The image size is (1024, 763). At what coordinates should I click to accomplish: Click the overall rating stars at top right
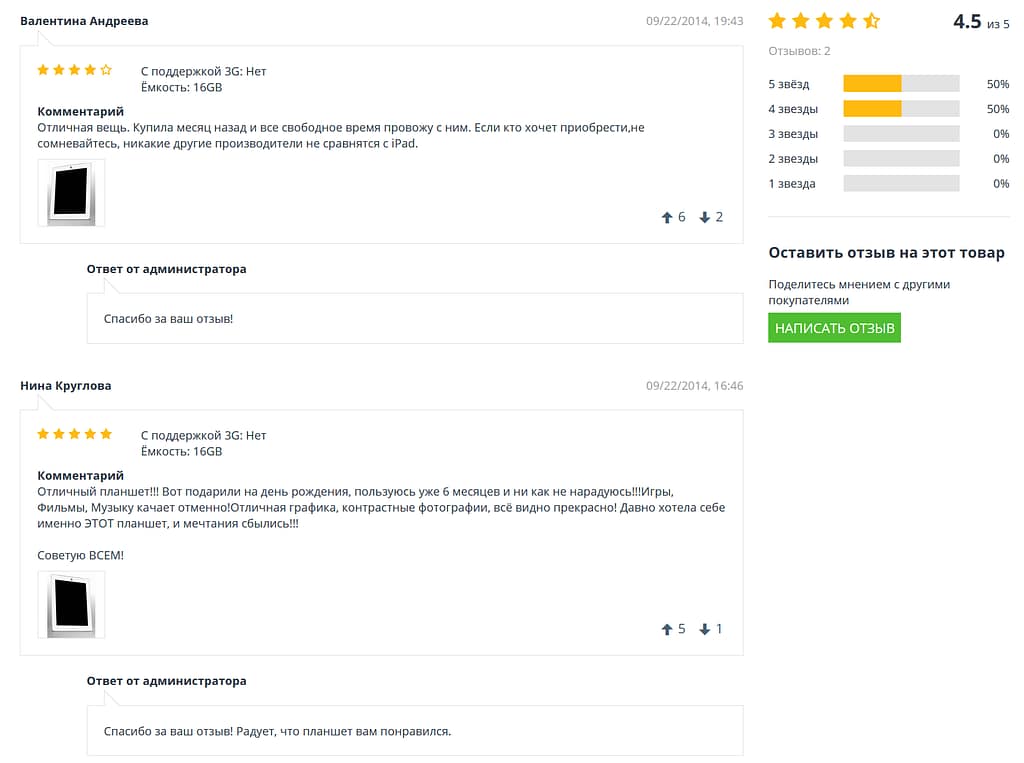pyautogui.click(x=823, y=21)
